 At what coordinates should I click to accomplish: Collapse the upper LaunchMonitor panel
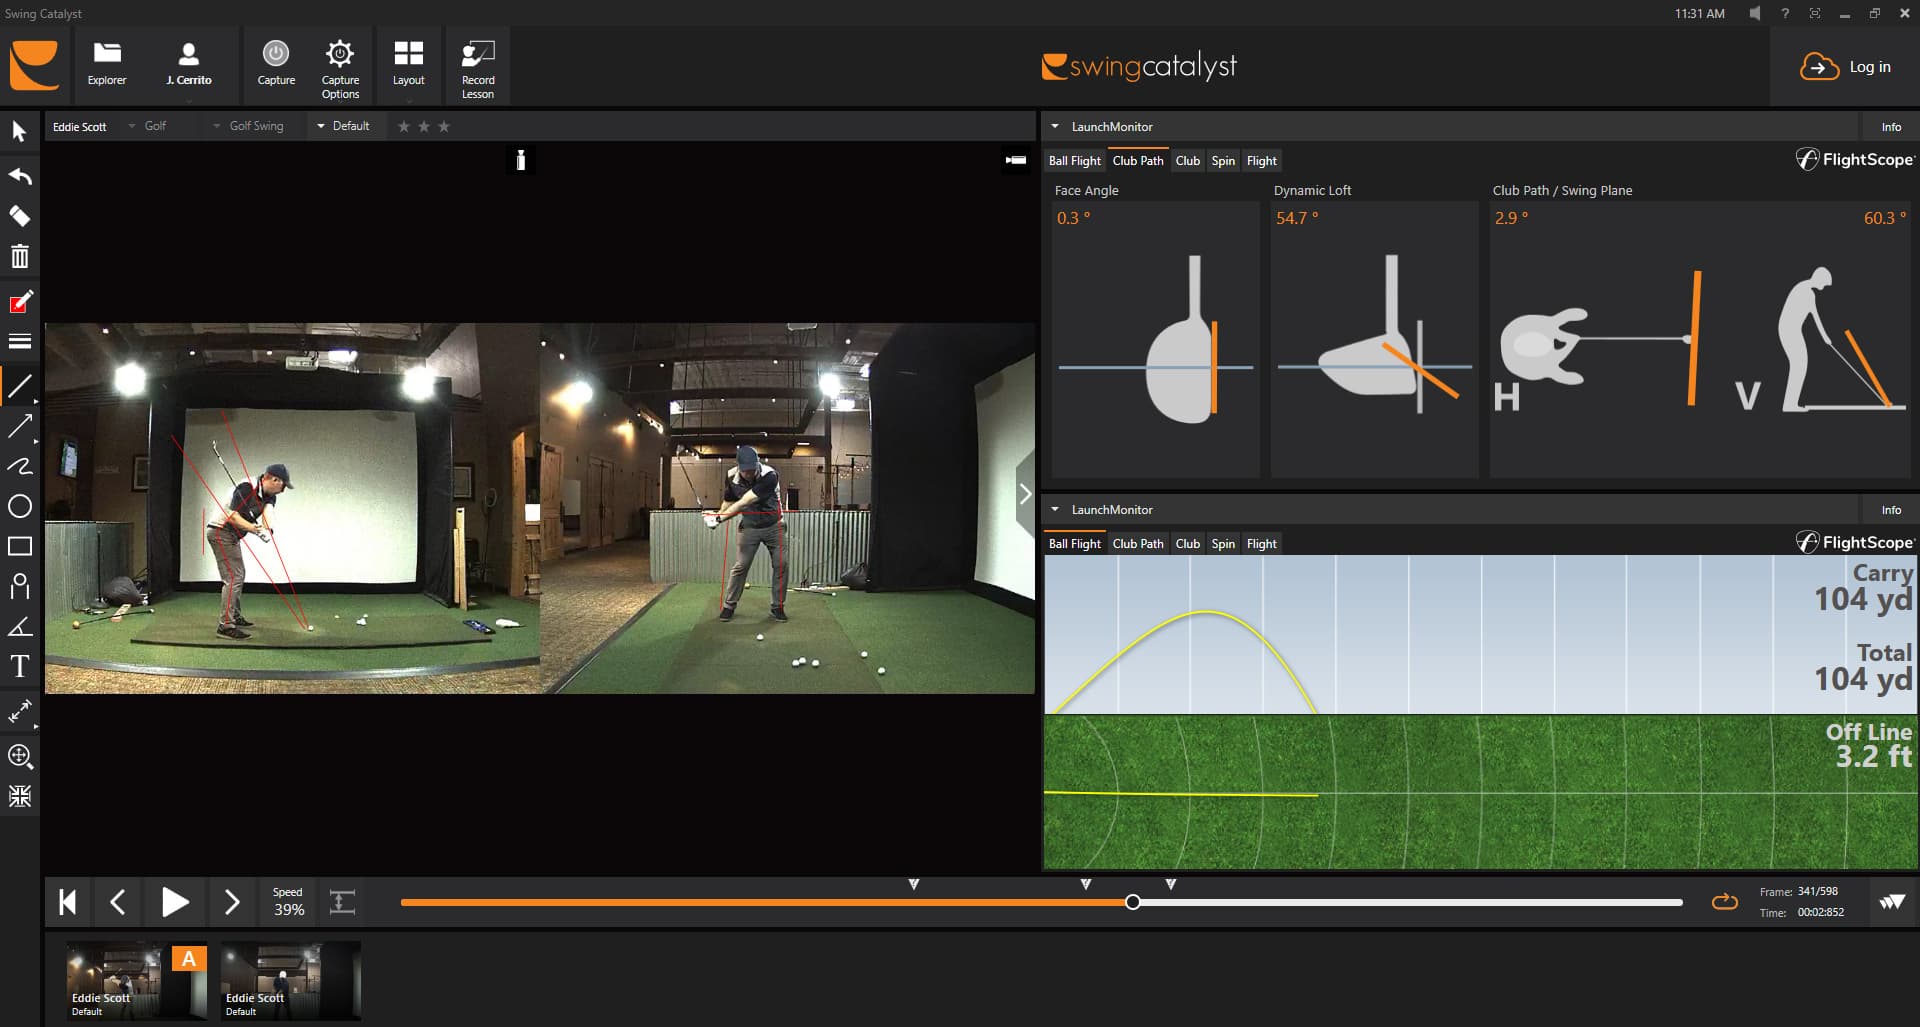tap(1055, 127)
